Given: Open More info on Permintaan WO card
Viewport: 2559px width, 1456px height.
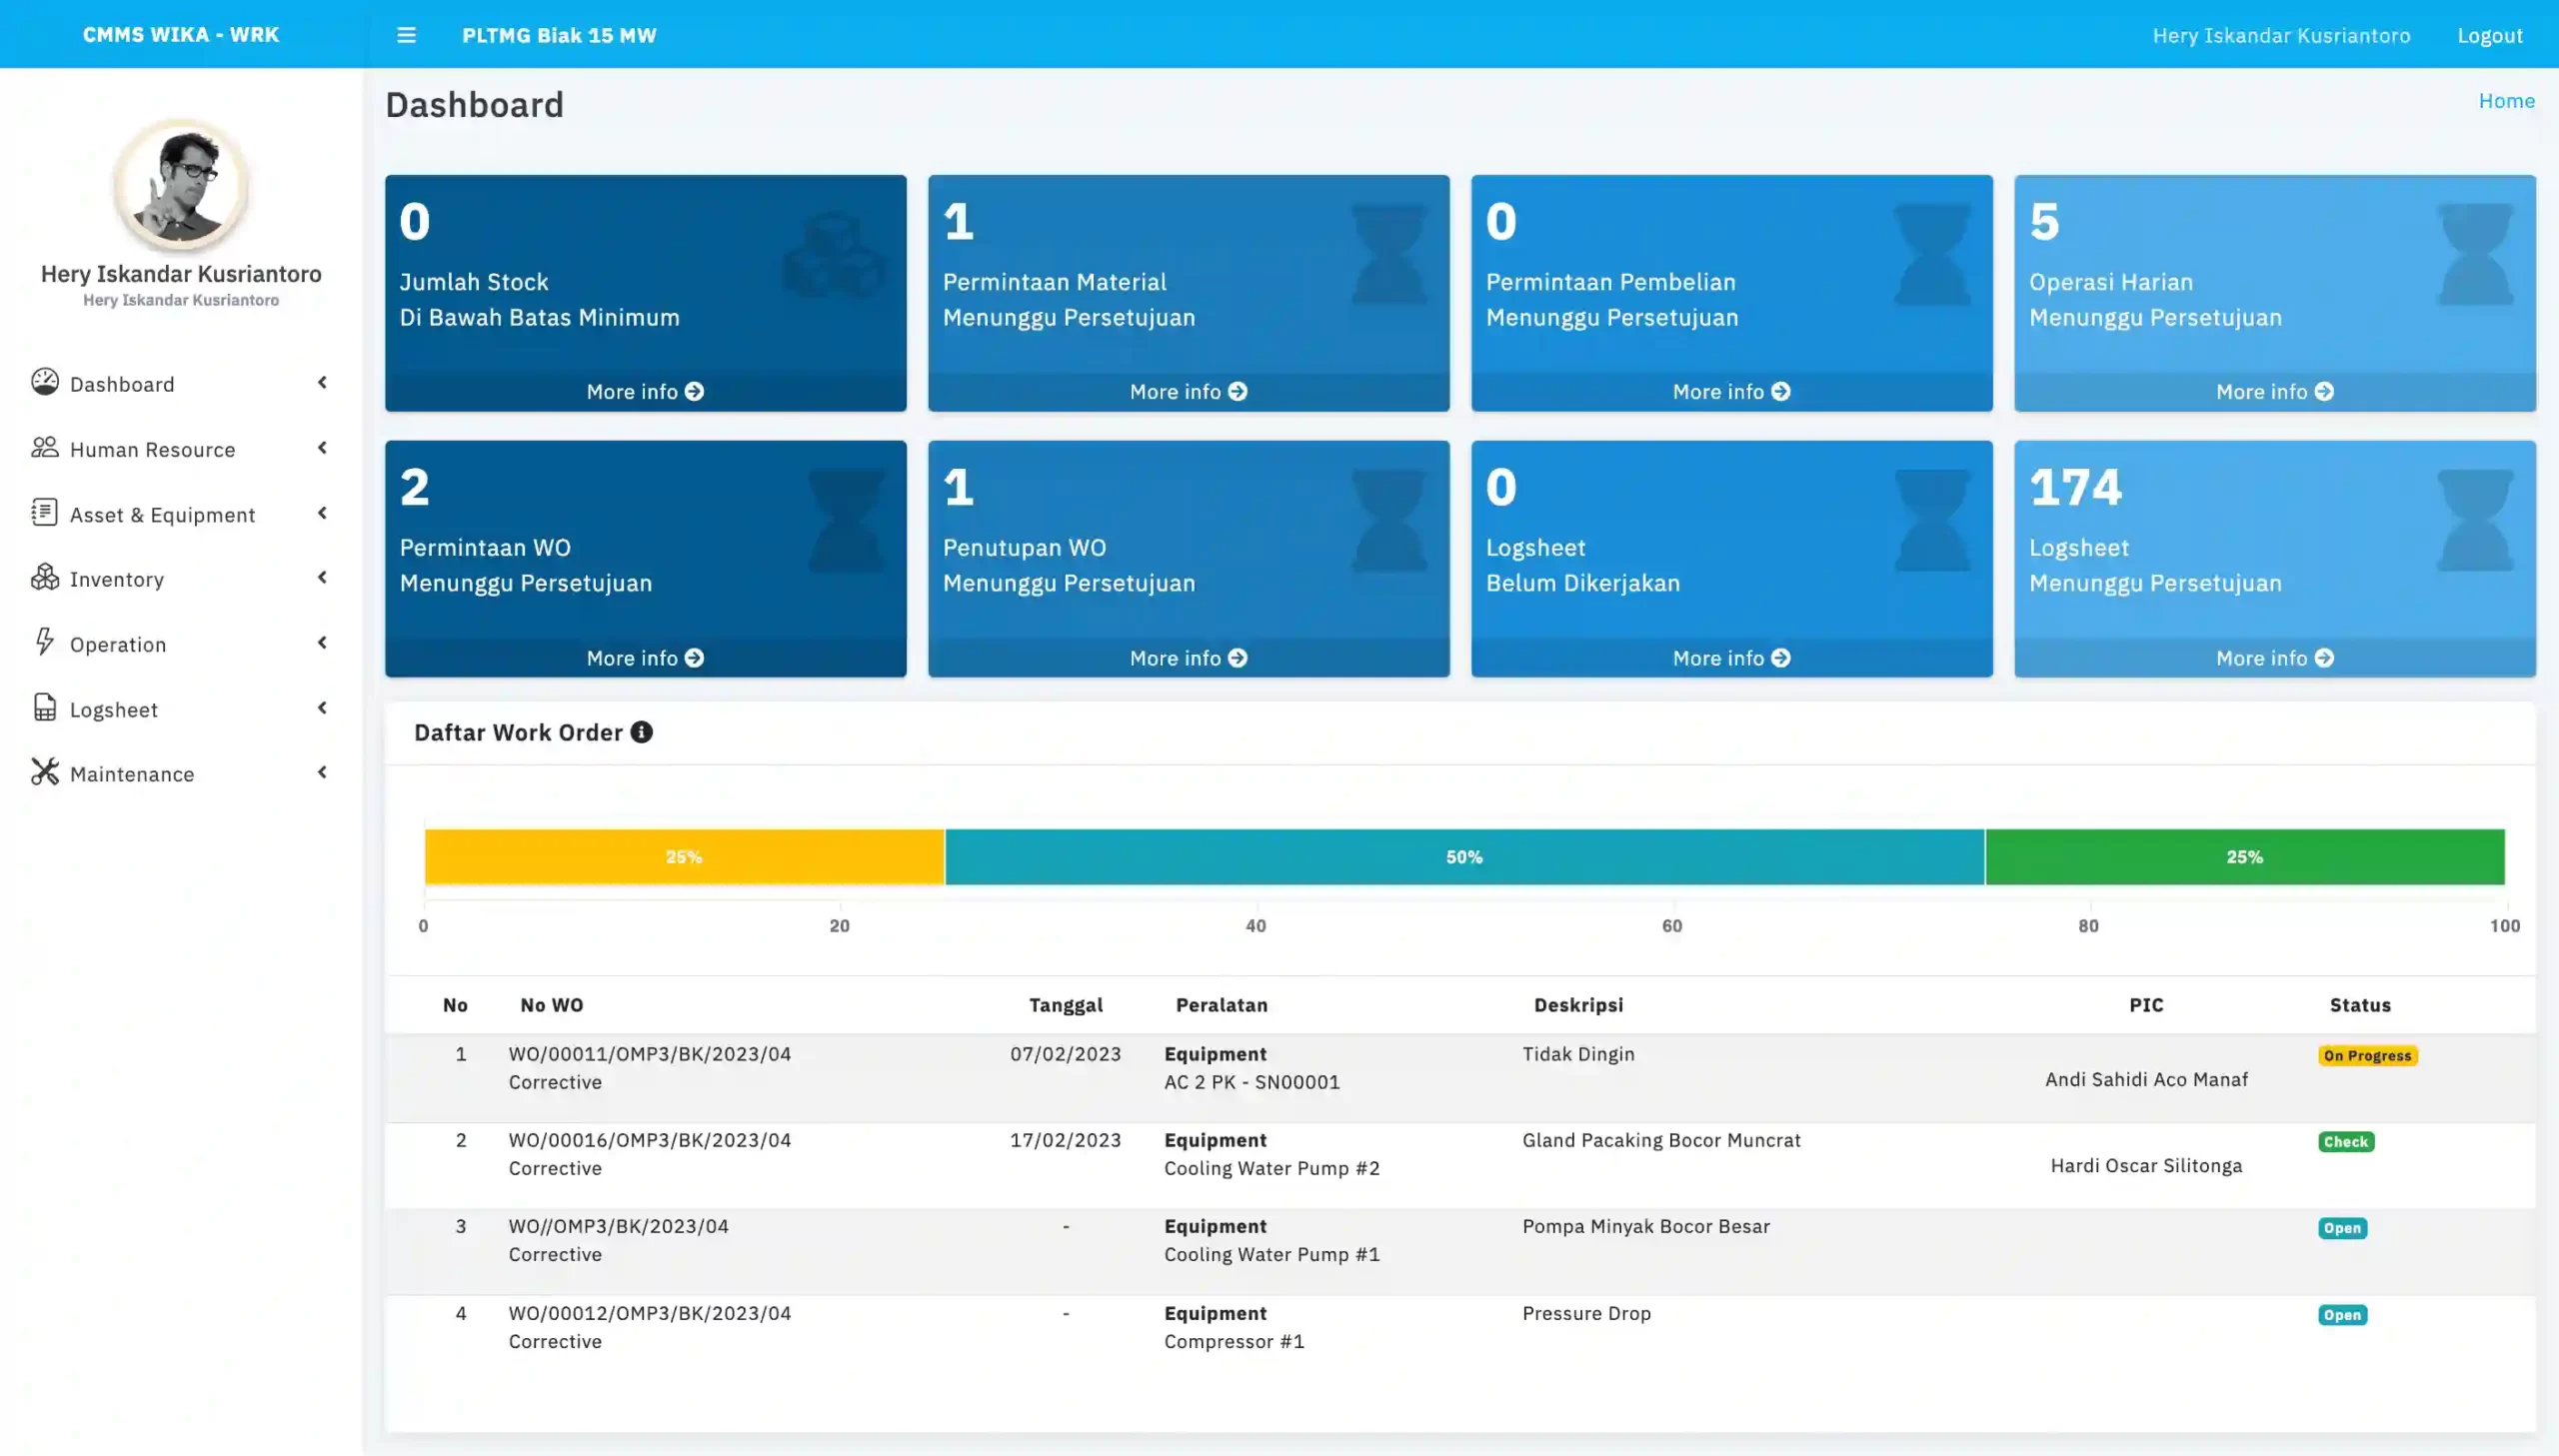Looking at the screenshot, I should click(645, 658).
